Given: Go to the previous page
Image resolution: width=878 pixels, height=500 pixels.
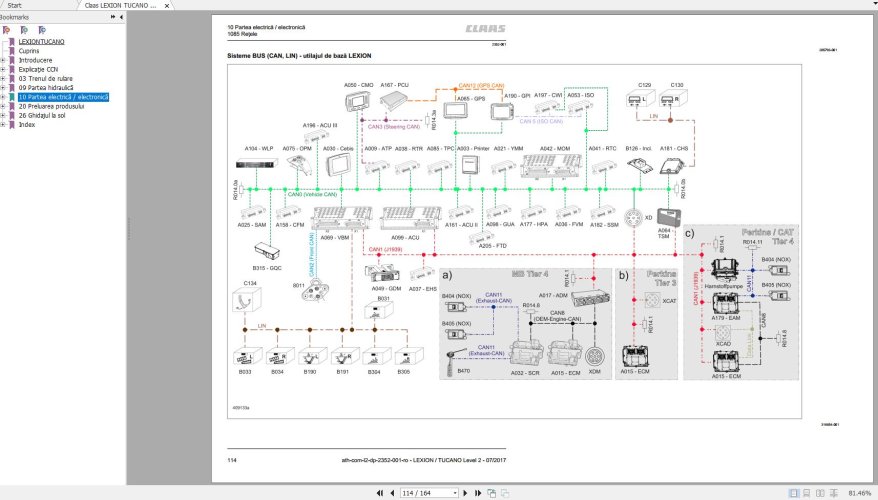Looking at the screenshot, I should (x=392, y=493).
